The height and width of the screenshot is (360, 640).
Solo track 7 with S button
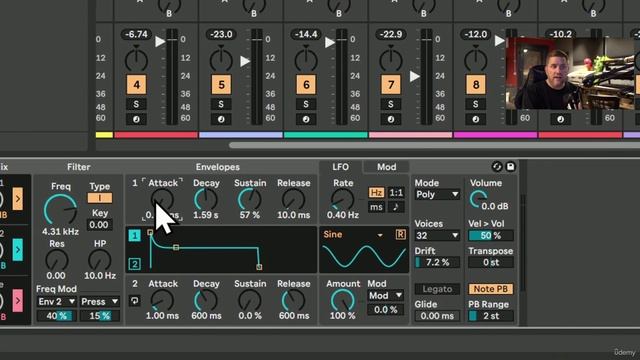391,104
